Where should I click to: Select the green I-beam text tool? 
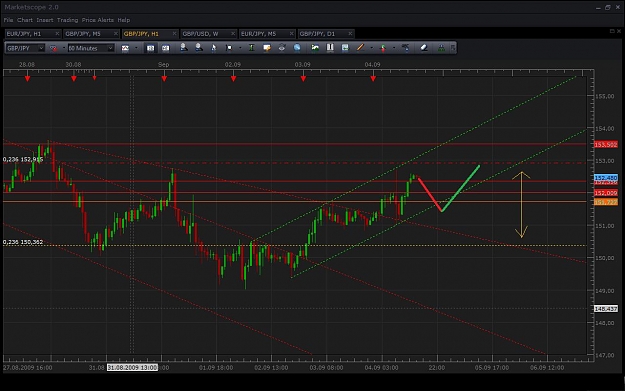click(x=252, y=48)
